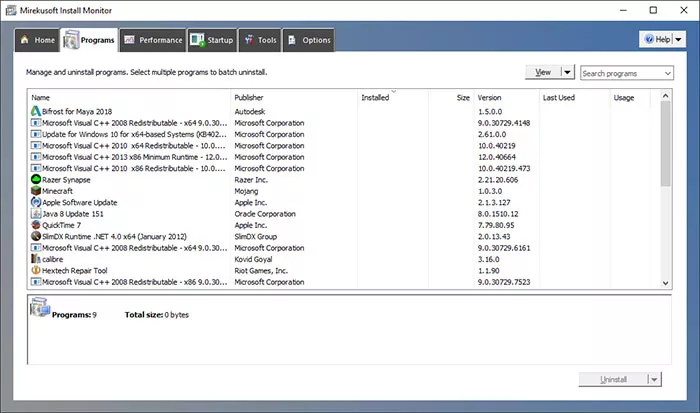Select the Minecraft program name

(x=57, y=191)
